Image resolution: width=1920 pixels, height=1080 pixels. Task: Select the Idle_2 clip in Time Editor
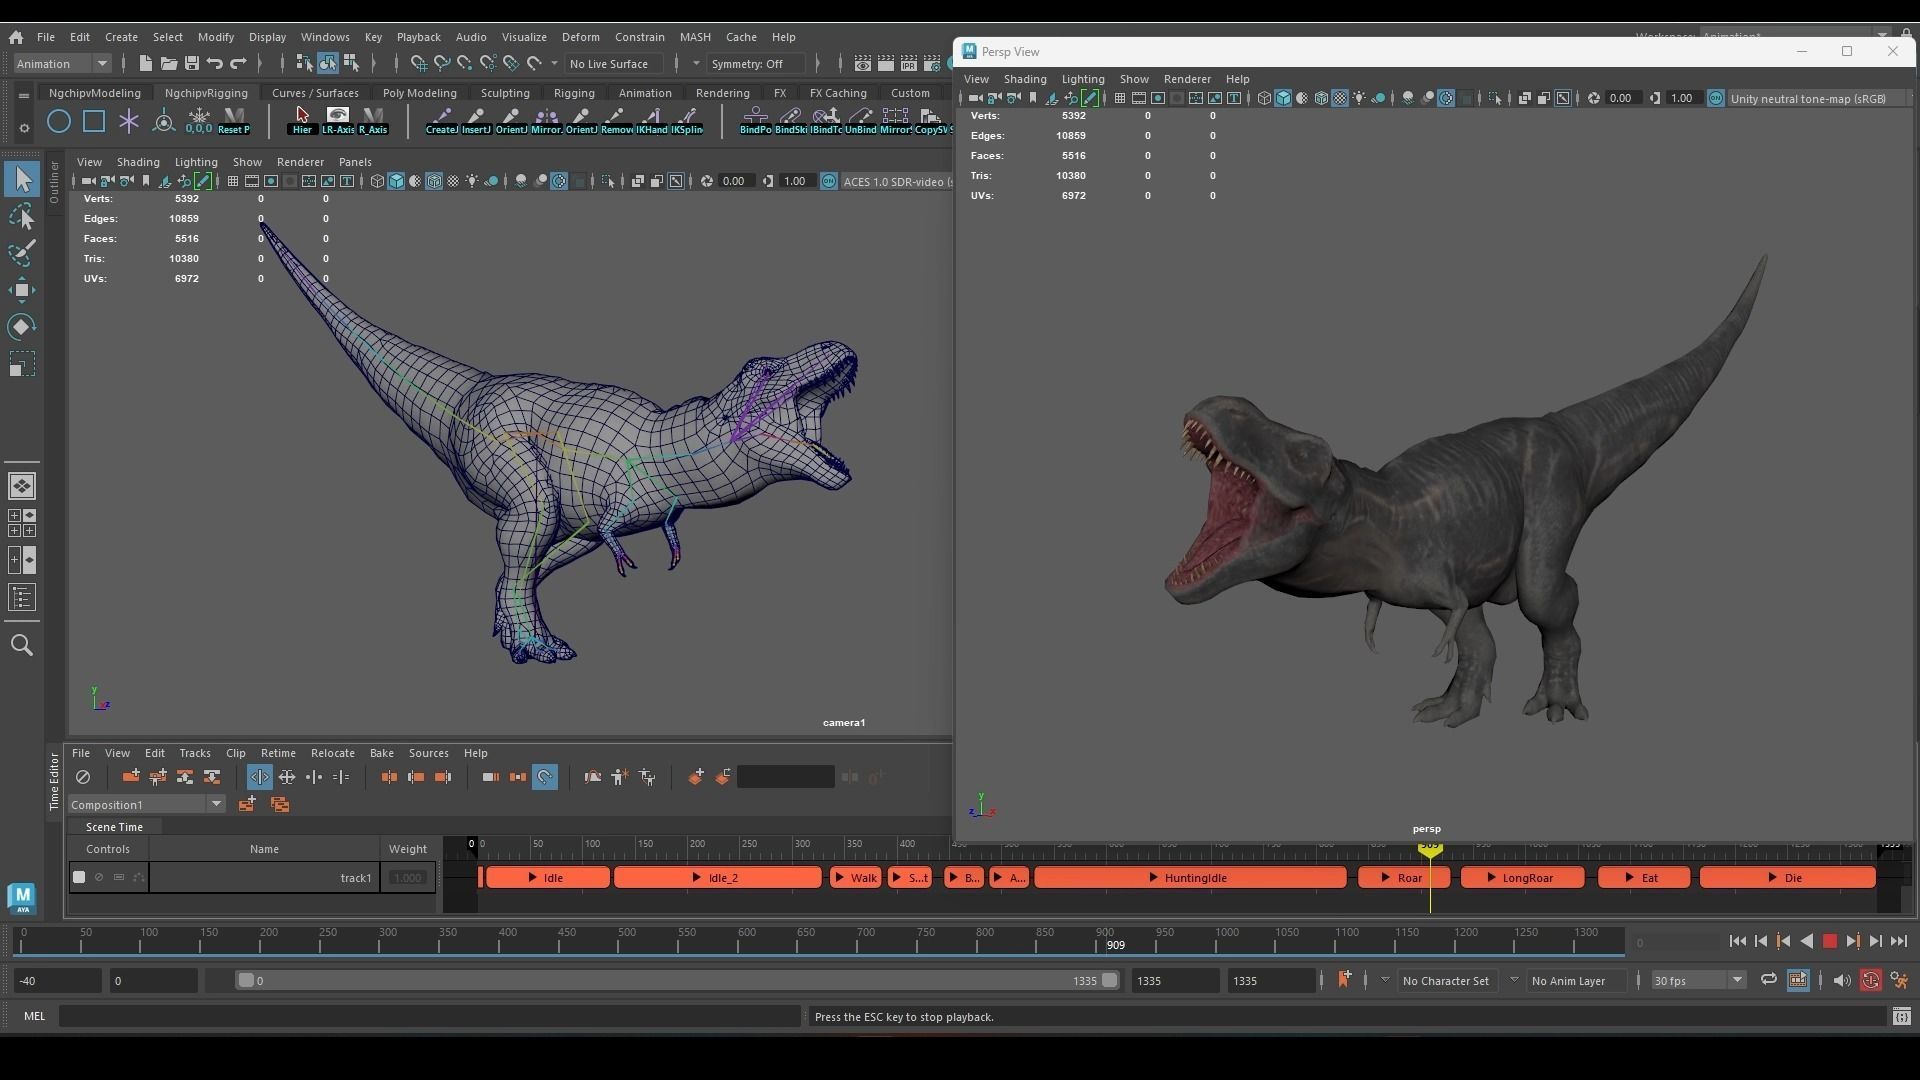point(718,878)
